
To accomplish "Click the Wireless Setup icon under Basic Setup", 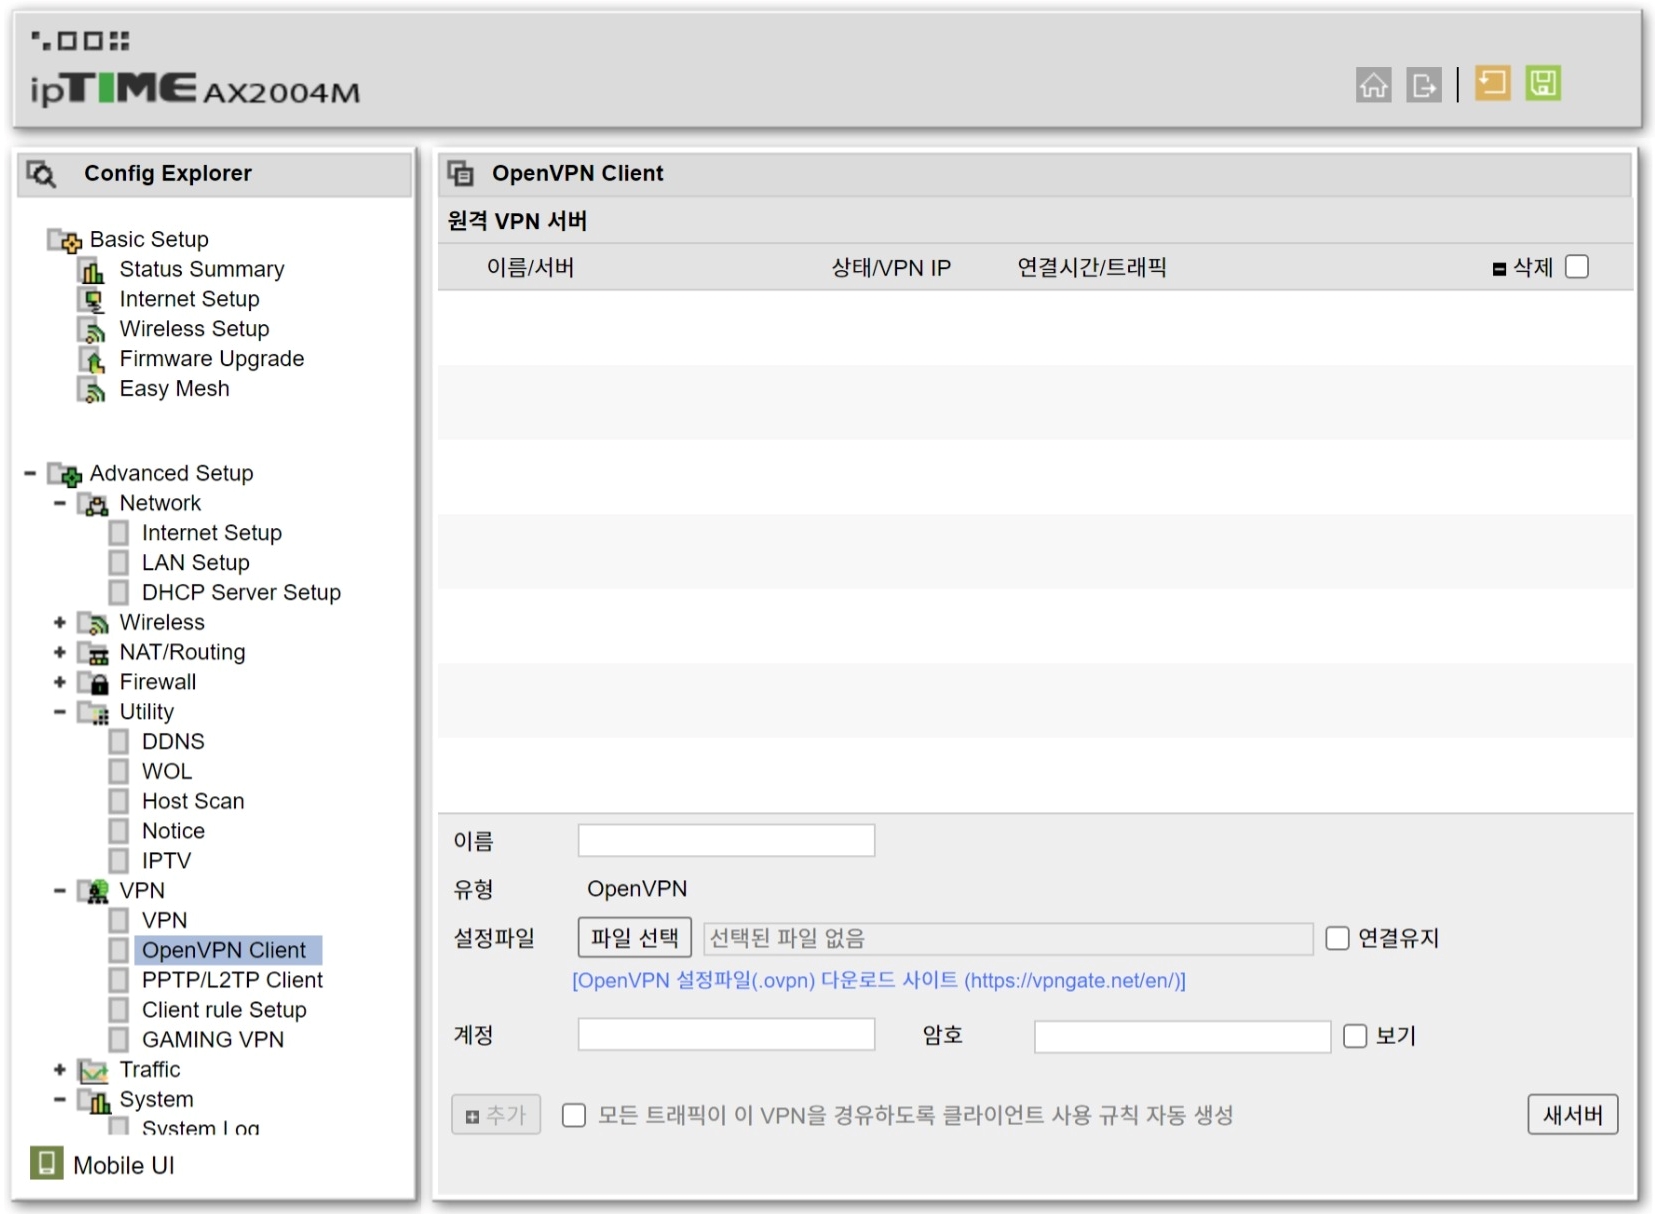I will [92, 330].
